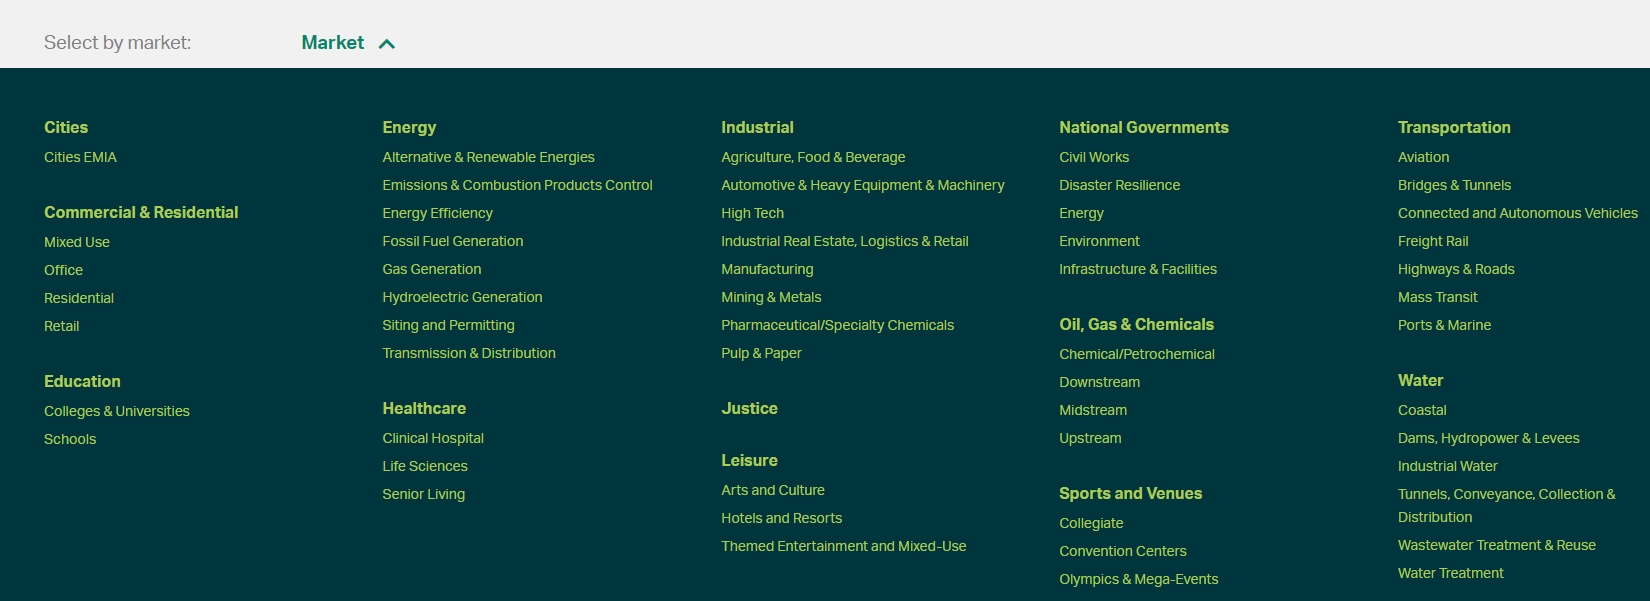Image resolution: width=1650 pixels, height=601 pixels.
Task: Open Alternative & Renewable Energies
Action: pyautogui.click(x=488, y=157)
